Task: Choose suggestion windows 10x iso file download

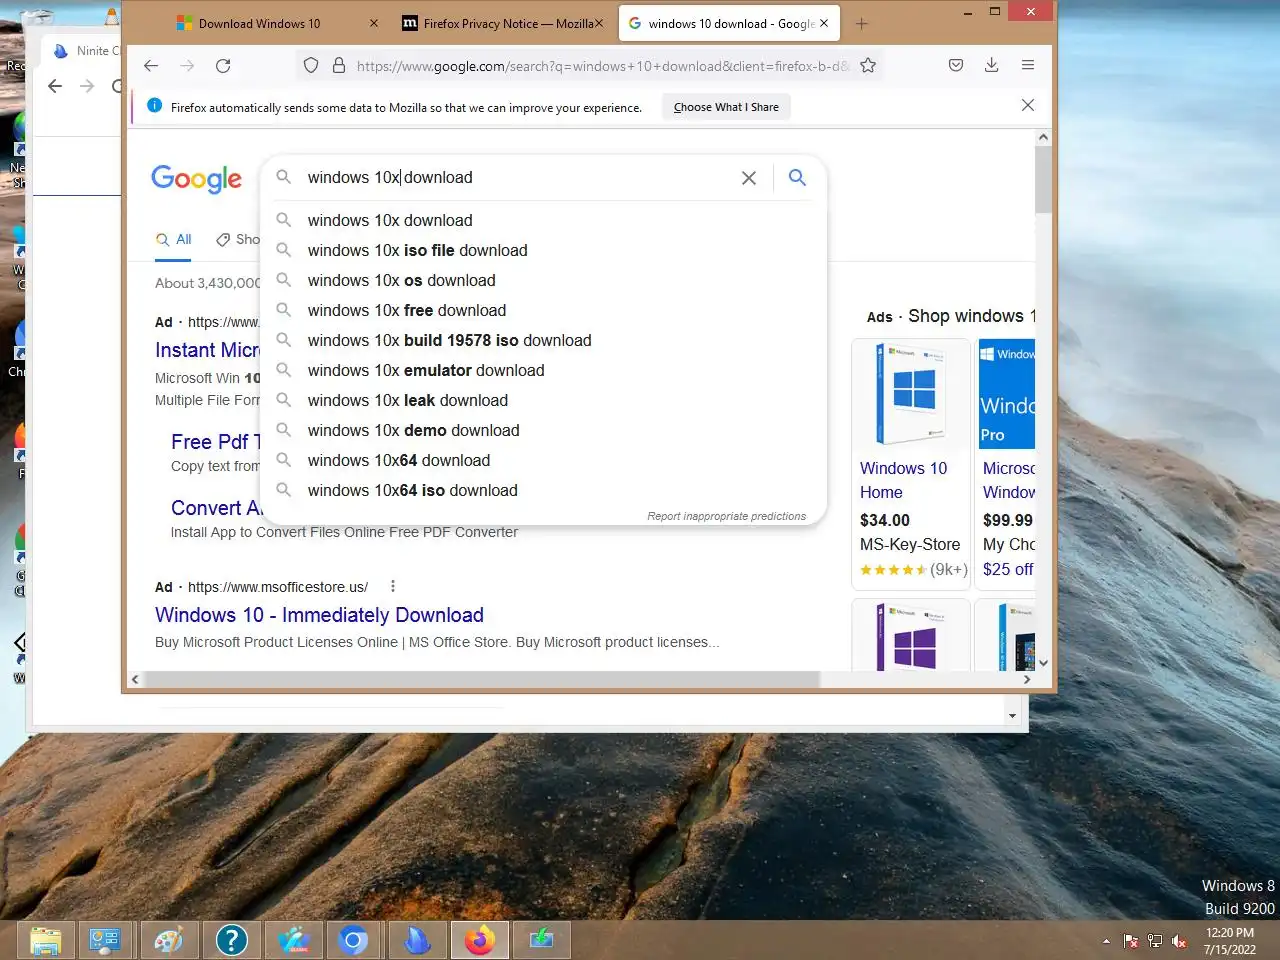Action: [x=544, y=250]
